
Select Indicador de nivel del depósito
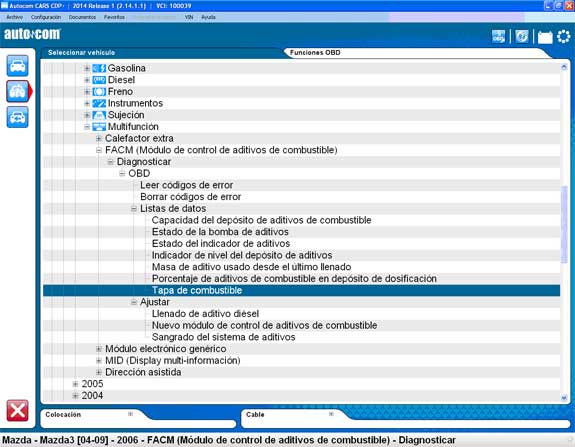tap(242, 255)
